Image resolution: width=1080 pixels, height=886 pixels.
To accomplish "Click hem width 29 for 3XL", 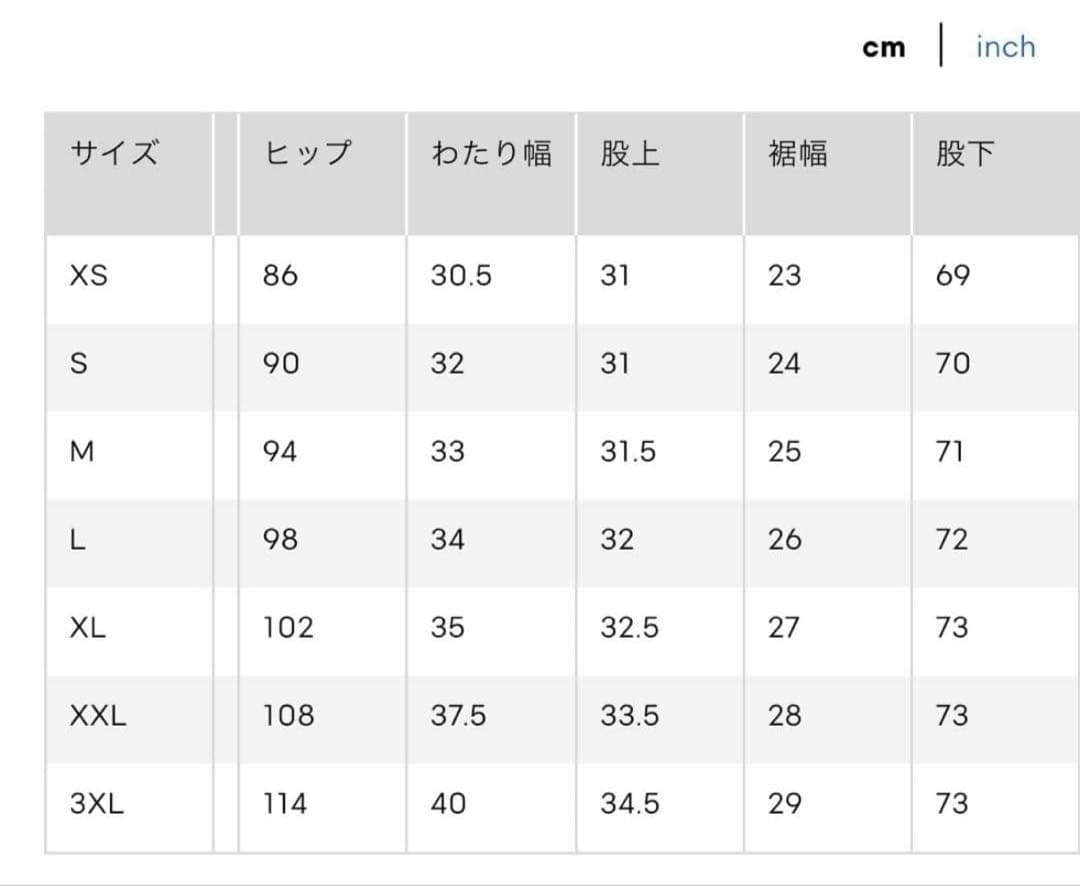I will [785, 803].
